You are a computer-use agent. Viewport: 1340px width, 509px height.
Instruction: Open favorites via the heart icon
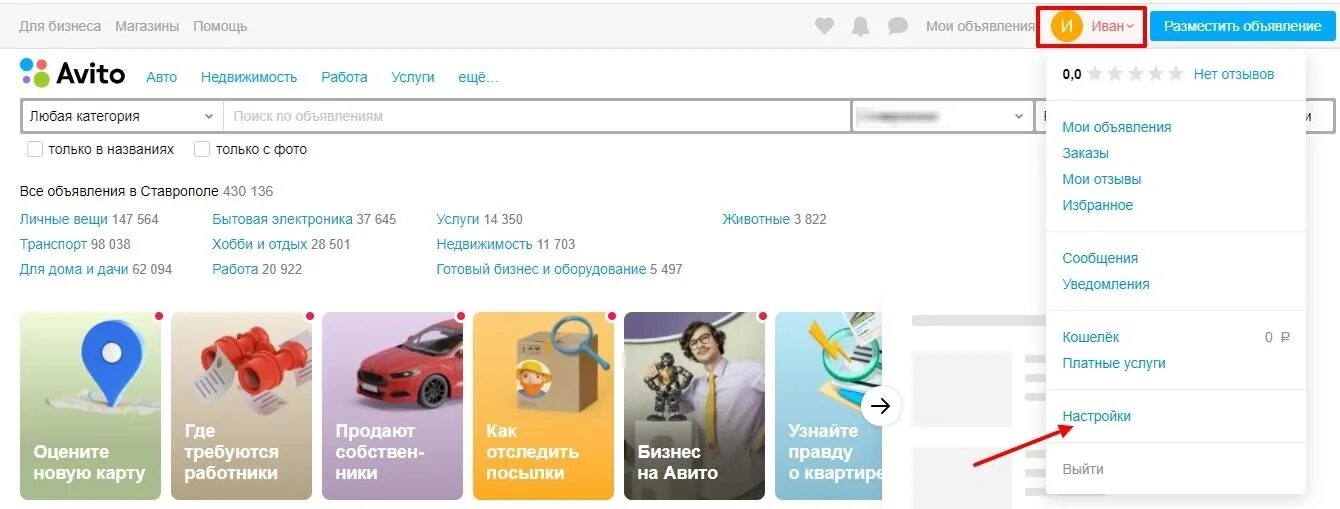pyautogui.click(x=824, y=26)
